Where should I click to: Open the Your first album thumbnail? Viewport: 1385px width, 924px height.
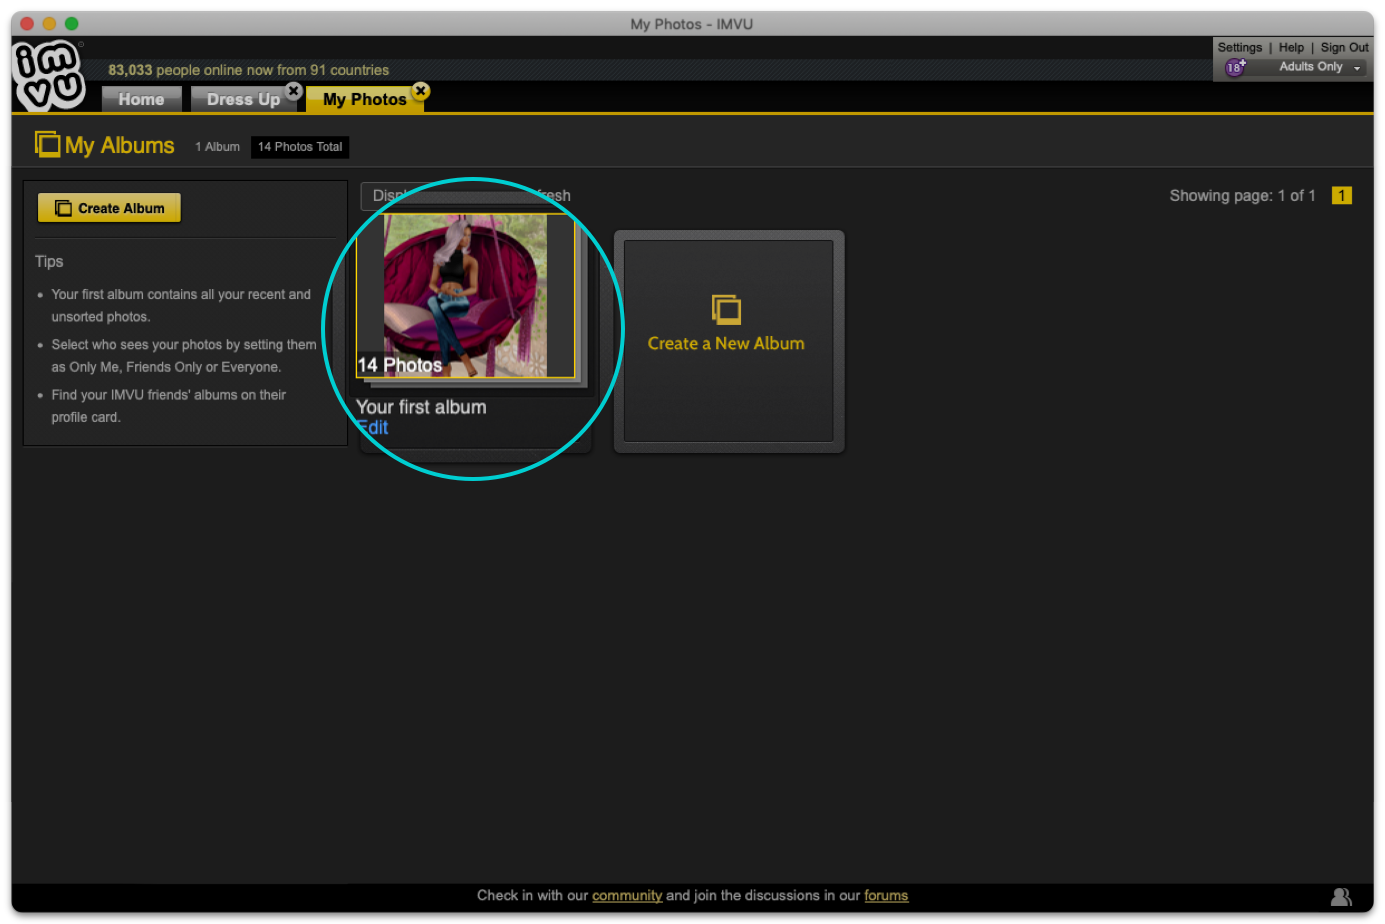pyautogui.click(x=466, y=296)
